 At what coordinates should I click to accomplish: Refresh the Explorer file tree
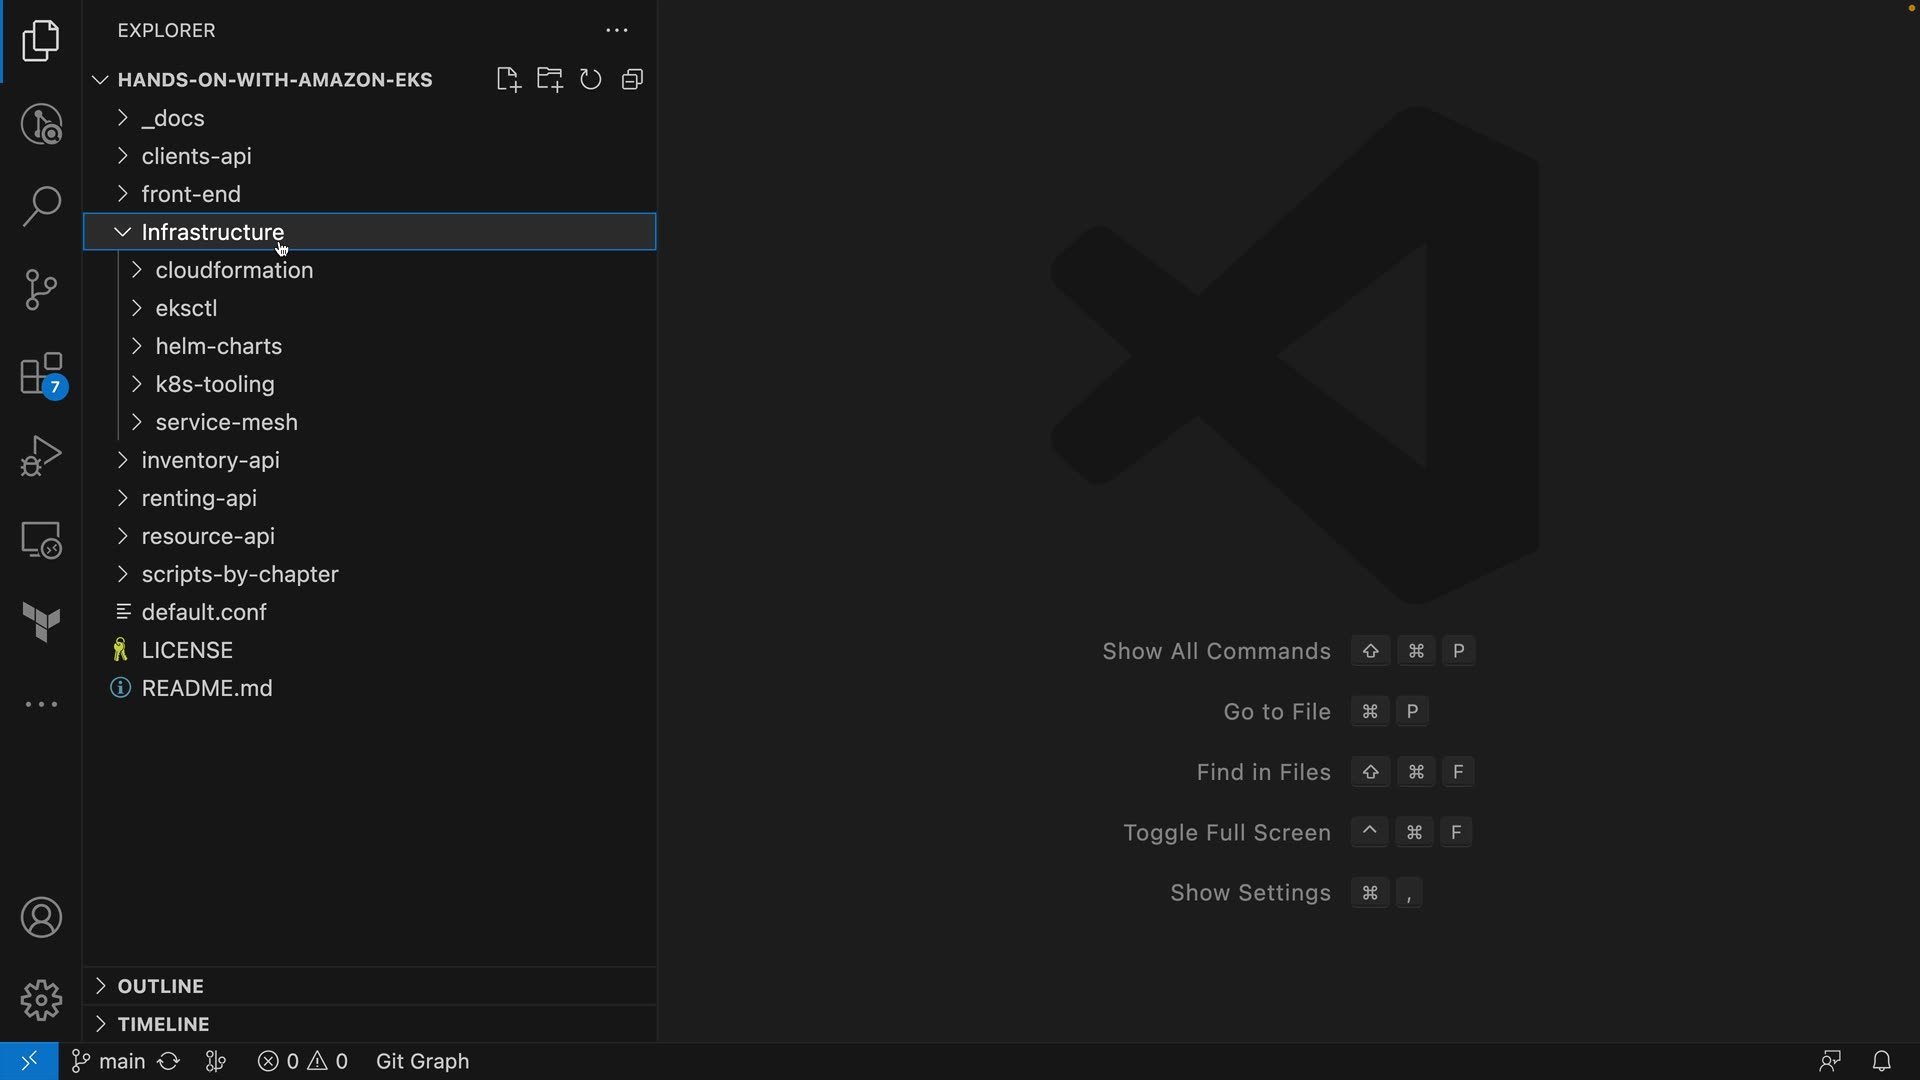pos(591,80)
